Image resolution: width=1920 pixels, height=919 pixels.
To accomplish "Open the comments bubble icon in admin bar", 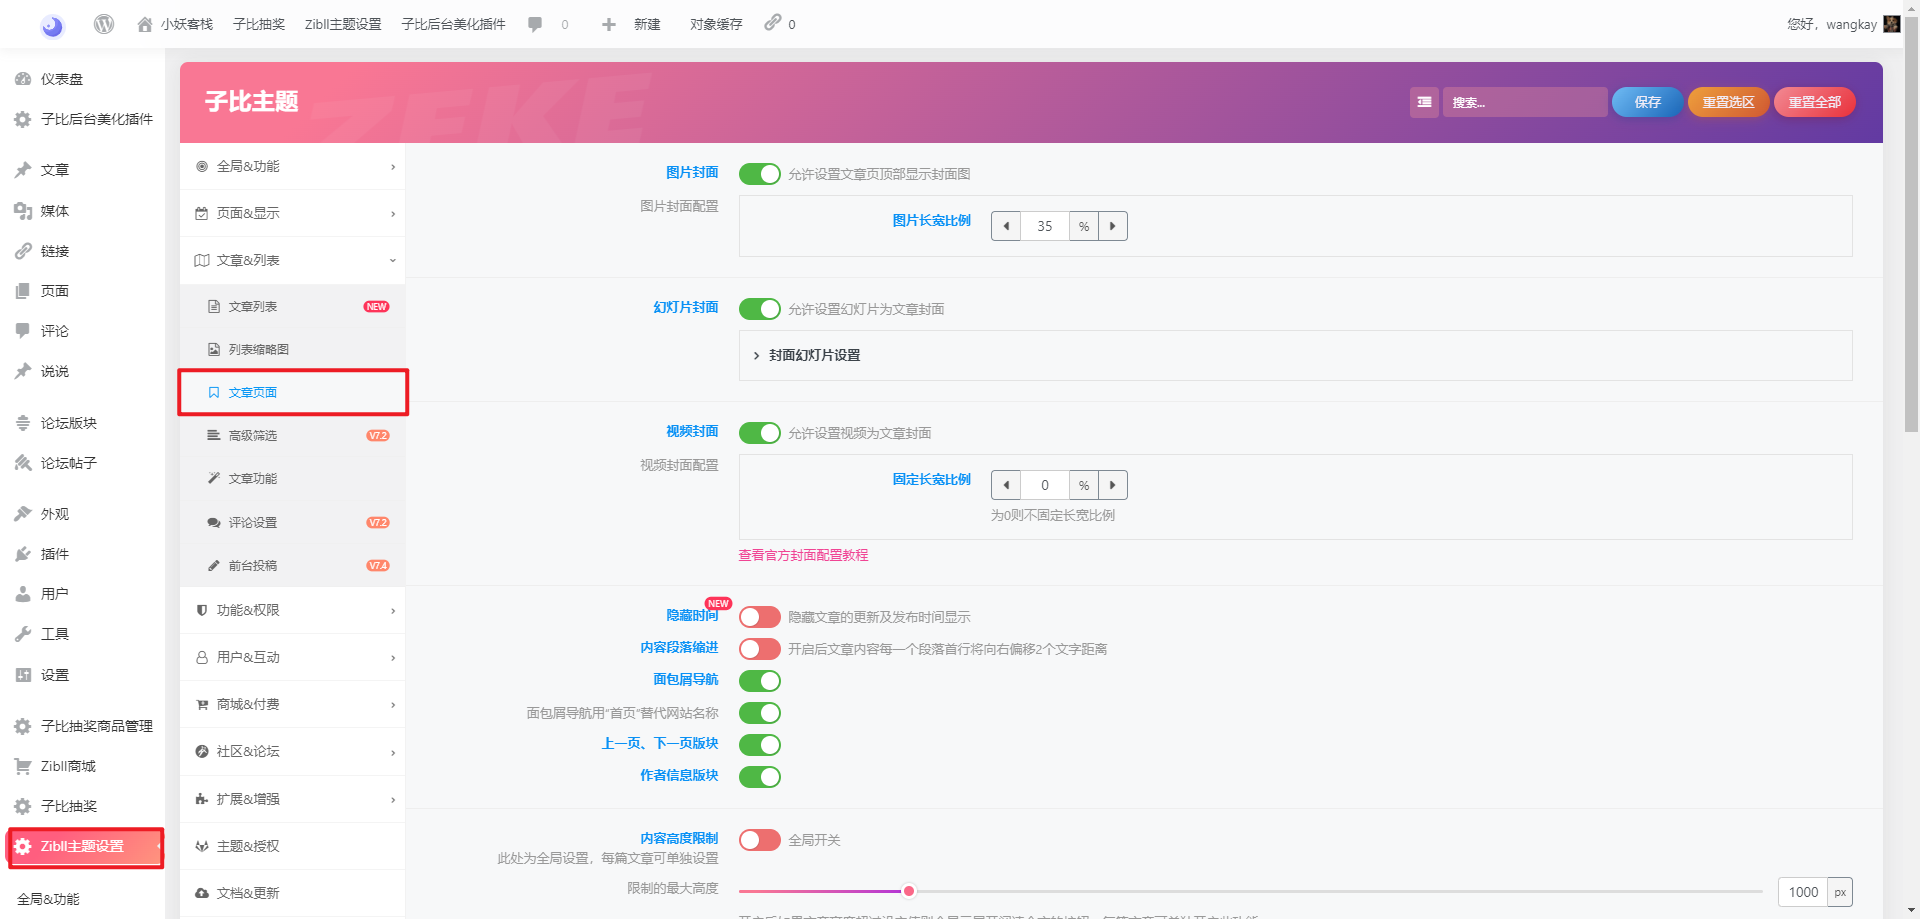I will pos(535,24).
